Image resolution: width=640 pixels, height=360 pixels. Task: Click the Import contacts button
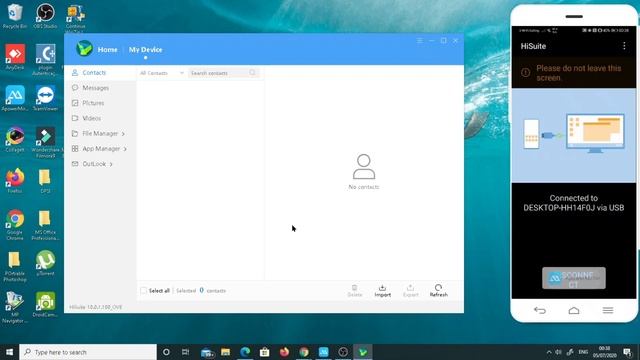(382, 291)
